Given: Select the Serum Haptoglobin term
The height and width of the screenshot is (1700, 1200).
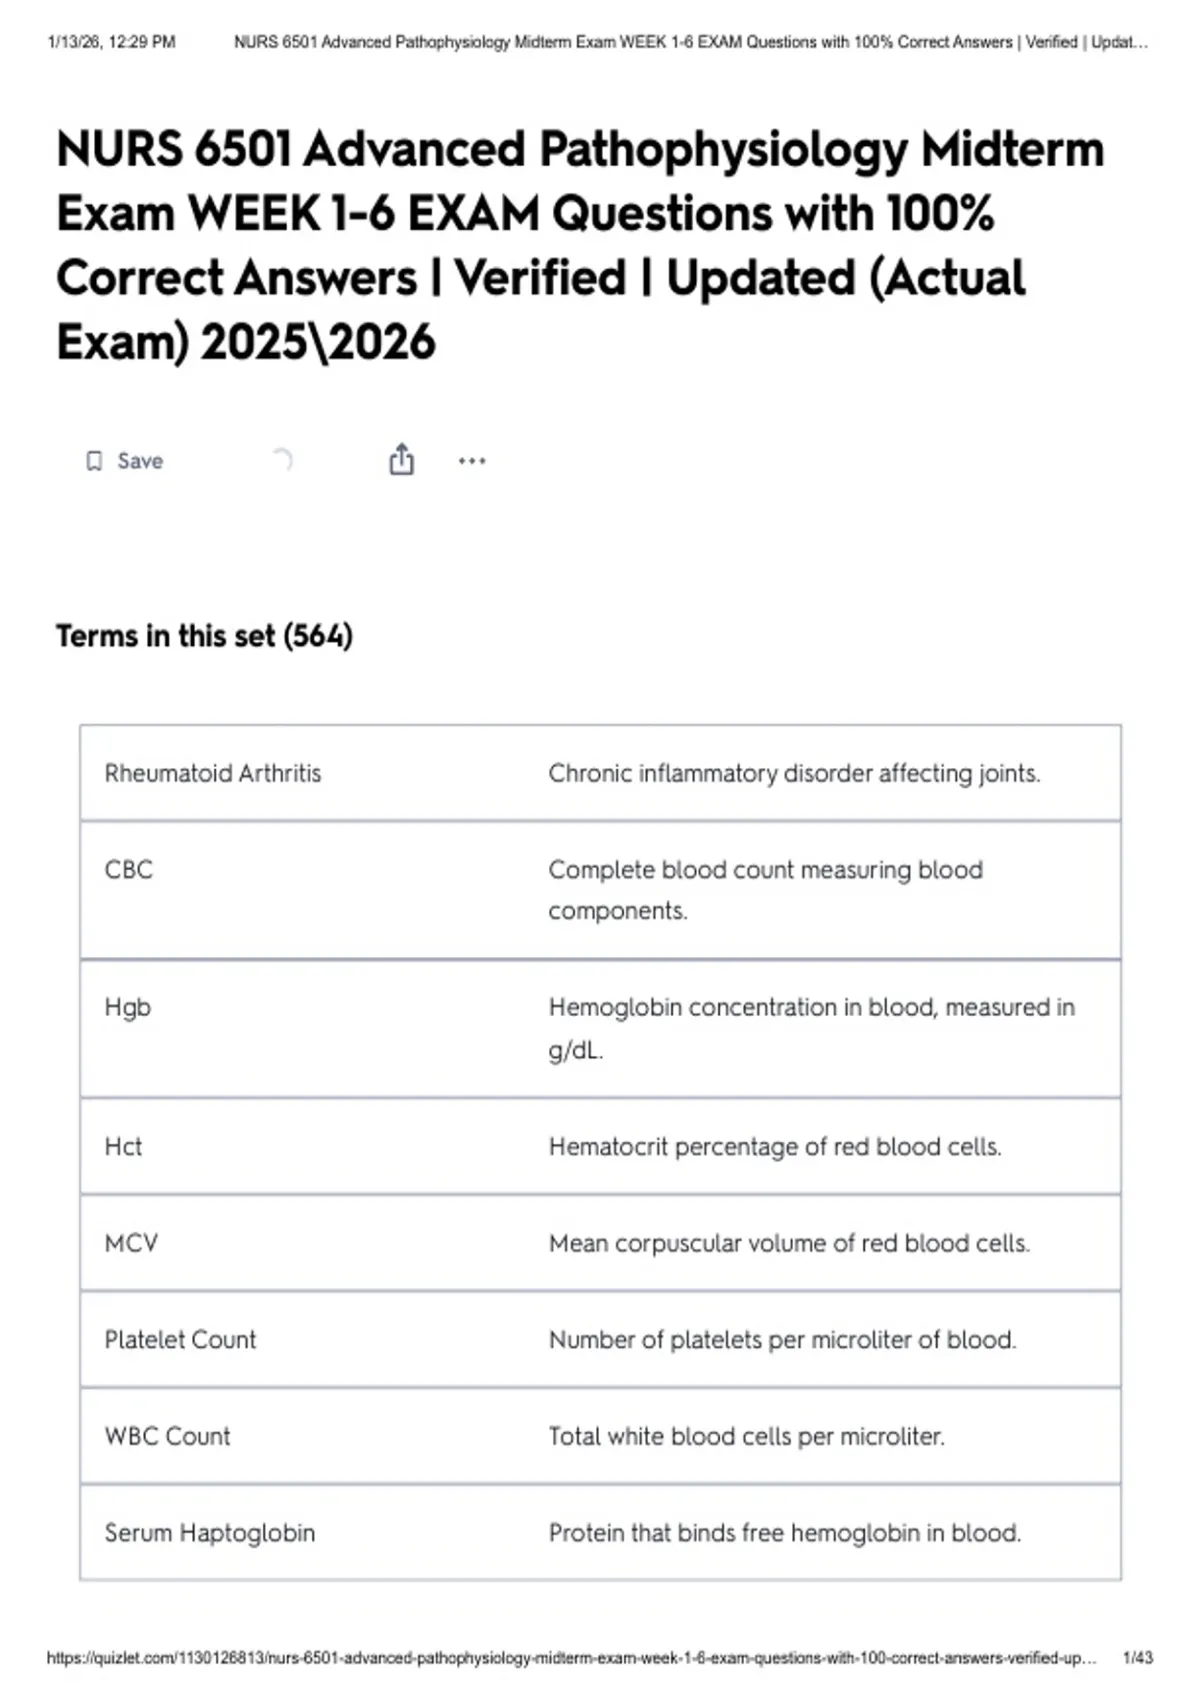Looking at the screenshot, I should click(x=209, y=1533).
